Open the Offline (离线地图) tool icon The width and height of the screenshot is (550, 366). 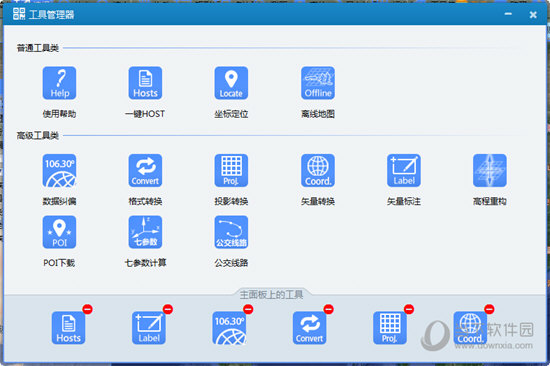click(x=318, y=83)
